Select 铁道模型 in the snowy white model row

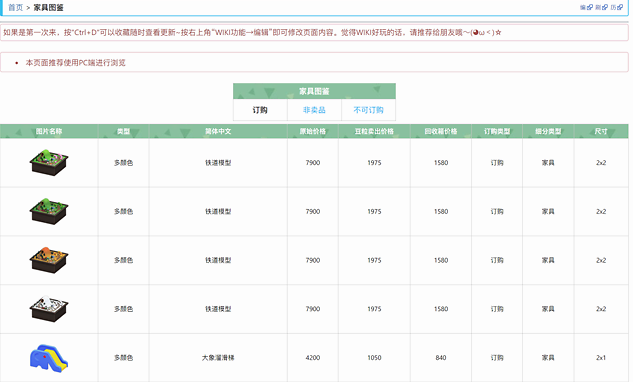[x=218, y=309]
